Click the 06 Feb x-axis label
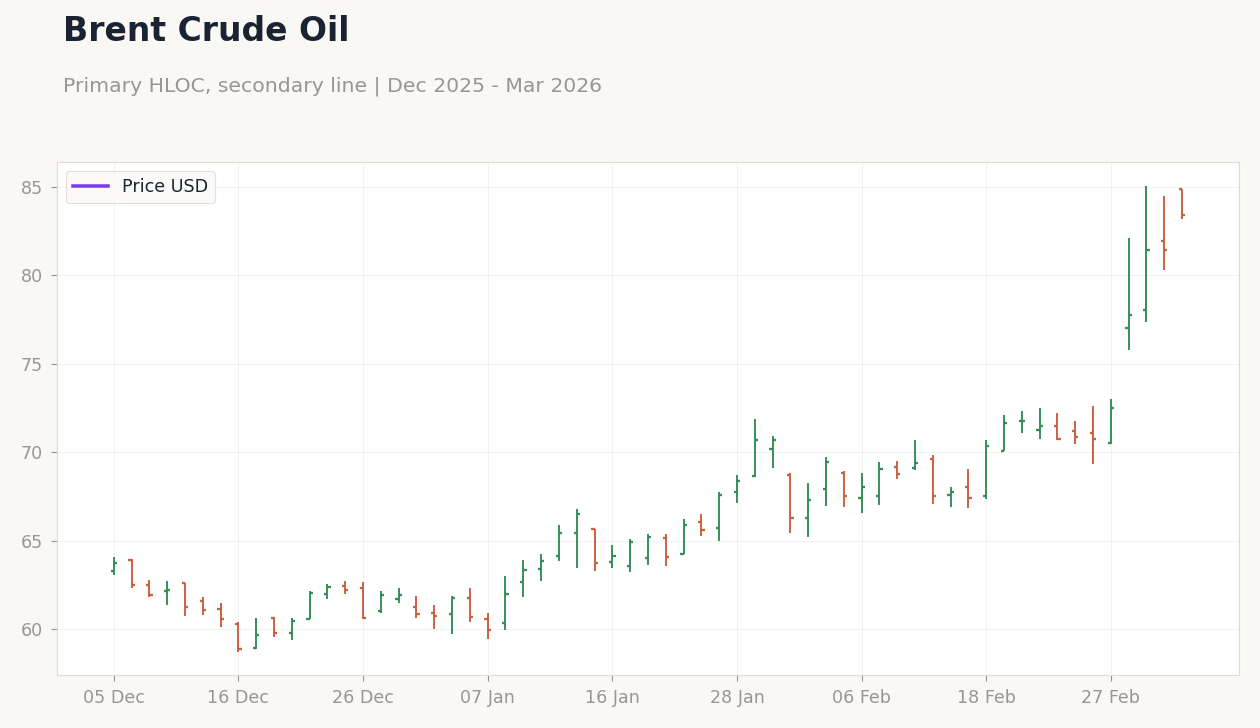This screenshot has height=728, width=1260. (862, 698)
